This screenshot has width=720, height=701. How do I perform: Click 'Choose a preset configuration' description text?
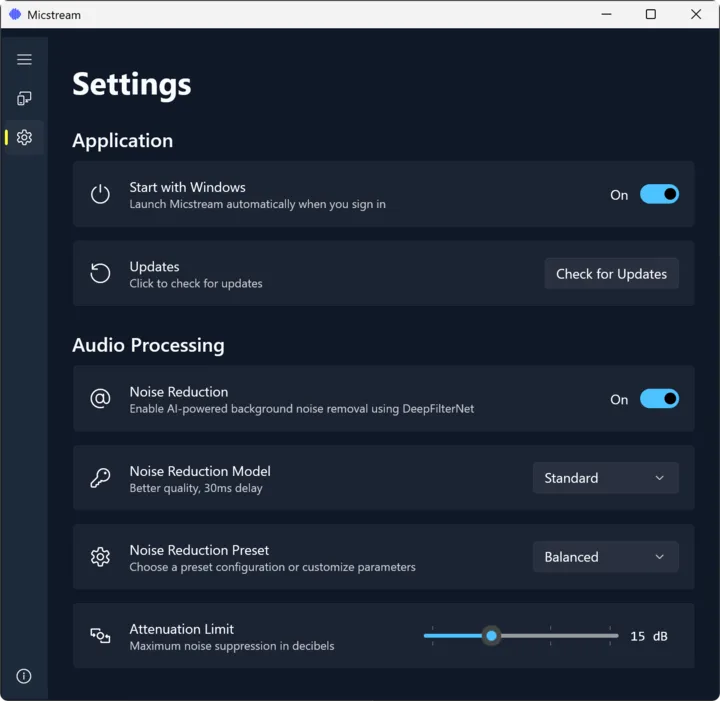click(272, 567)
